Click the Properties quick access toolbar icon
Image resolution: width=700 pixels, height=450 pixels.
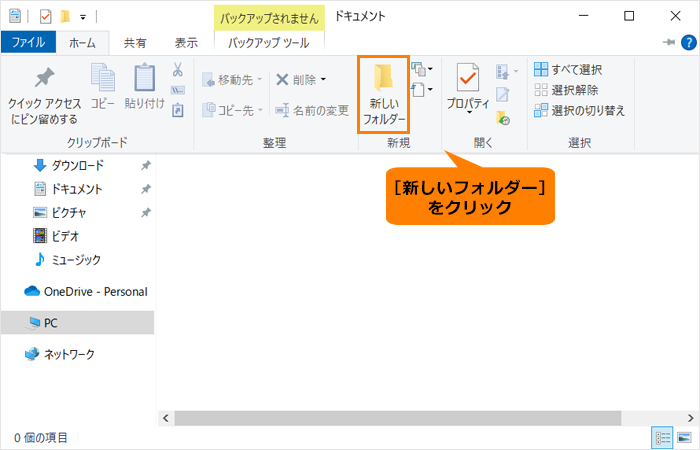point(46,17)
